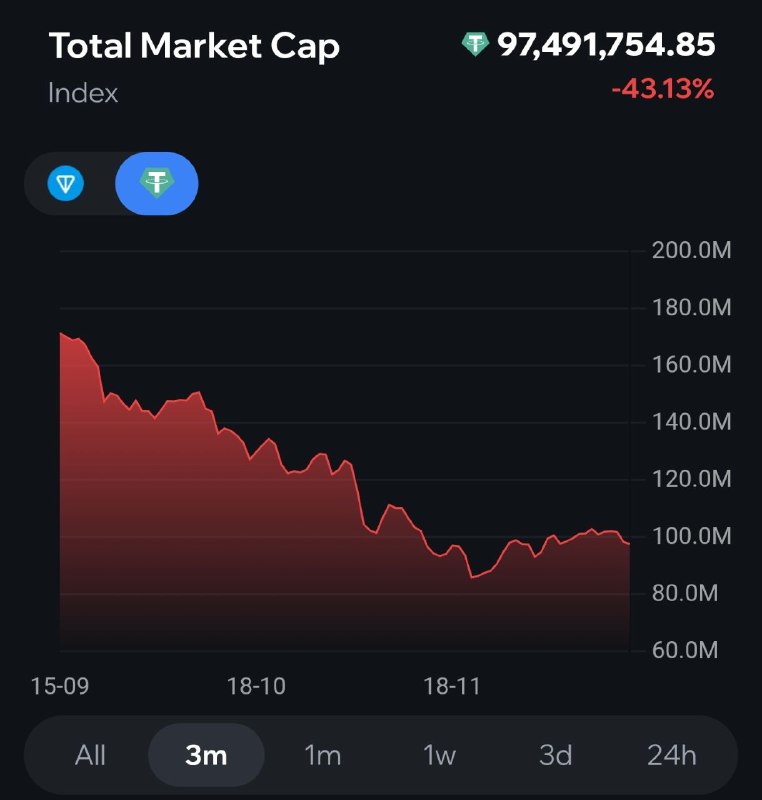Switch currency to Toncoin icon
The height and width of the screenshot is (800, 762).
[66, 184]
